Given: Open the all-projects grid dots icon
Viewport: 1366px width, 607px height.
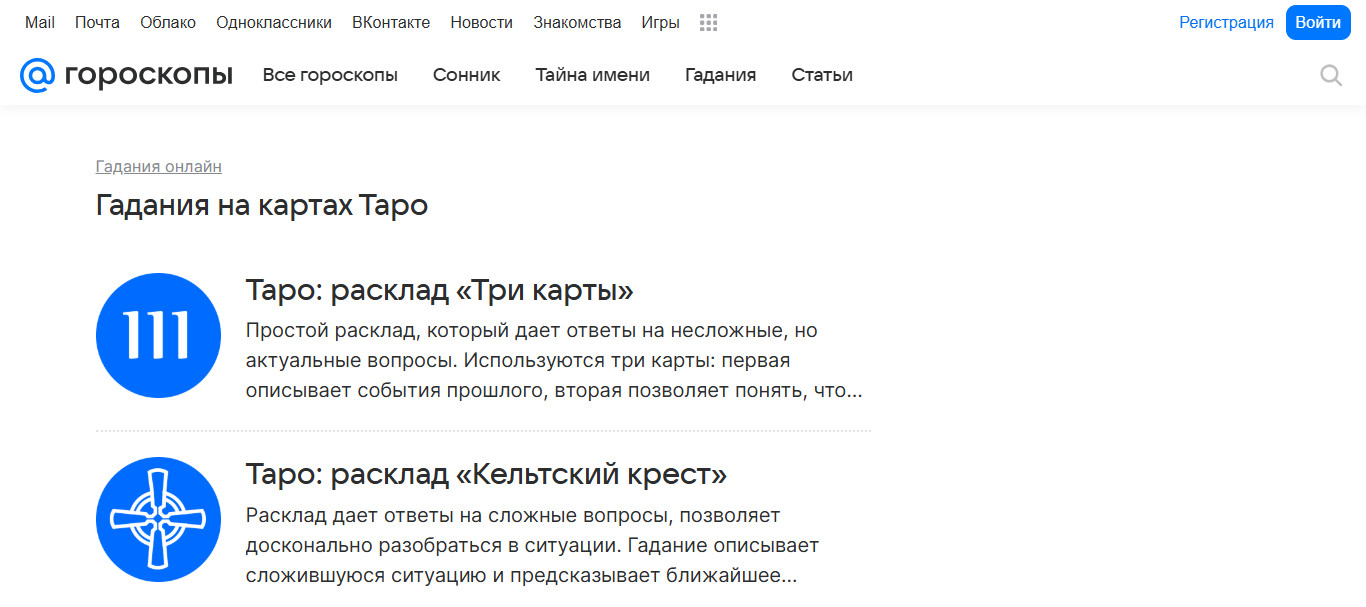Looking at the screenshot, I should [x=709, y=23].
